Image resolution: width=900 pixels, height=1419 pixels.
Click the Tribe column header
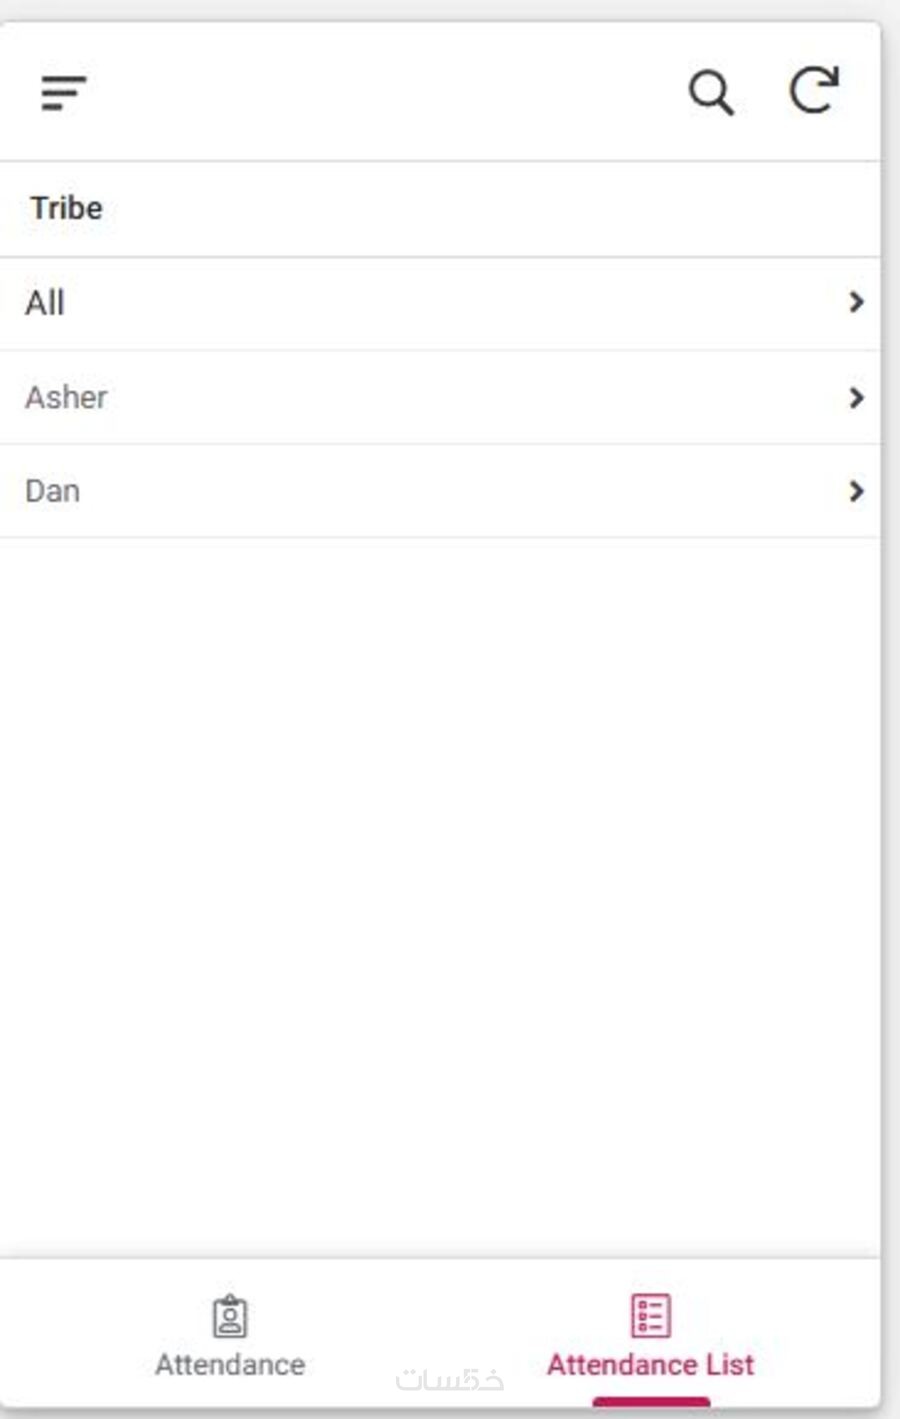(x=66, y=208)
